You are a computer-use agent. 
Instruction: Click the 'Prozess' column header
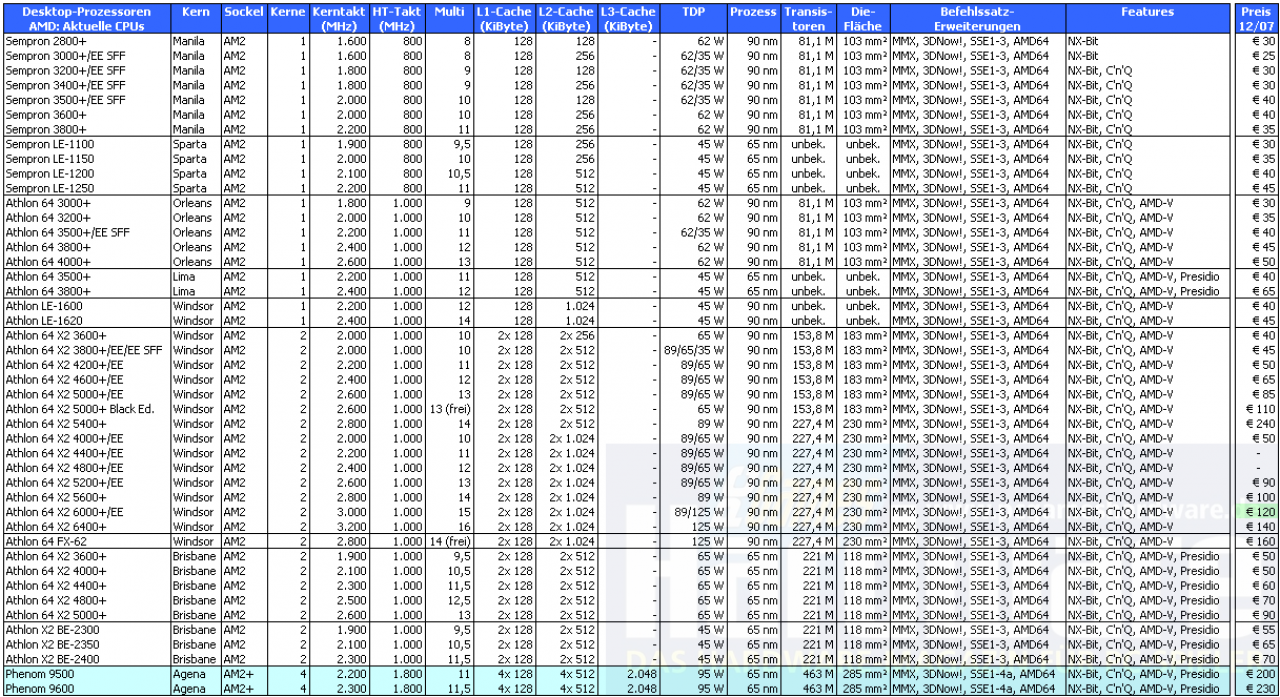[x=753, y=19]
